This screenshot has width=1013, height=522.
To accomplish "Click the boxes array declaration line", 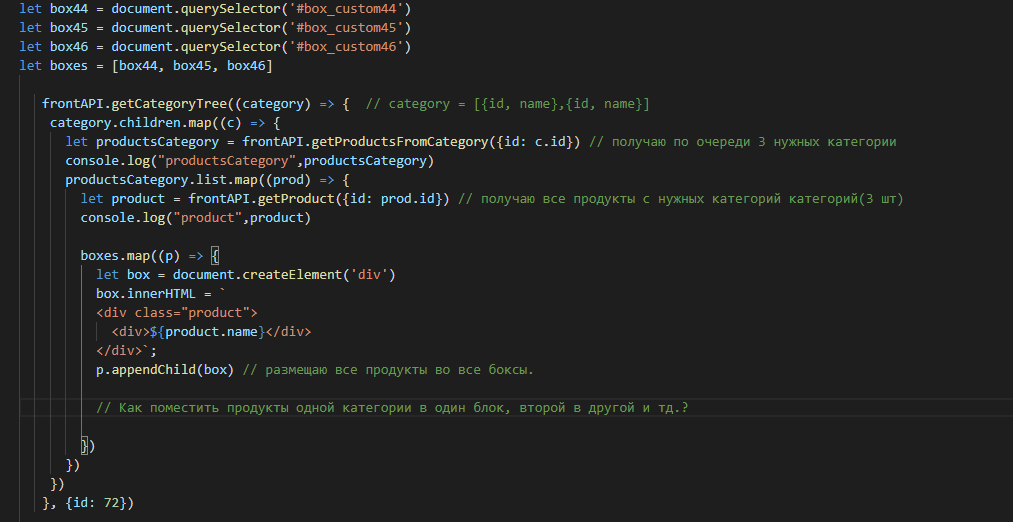I will (x=146, y=66).
